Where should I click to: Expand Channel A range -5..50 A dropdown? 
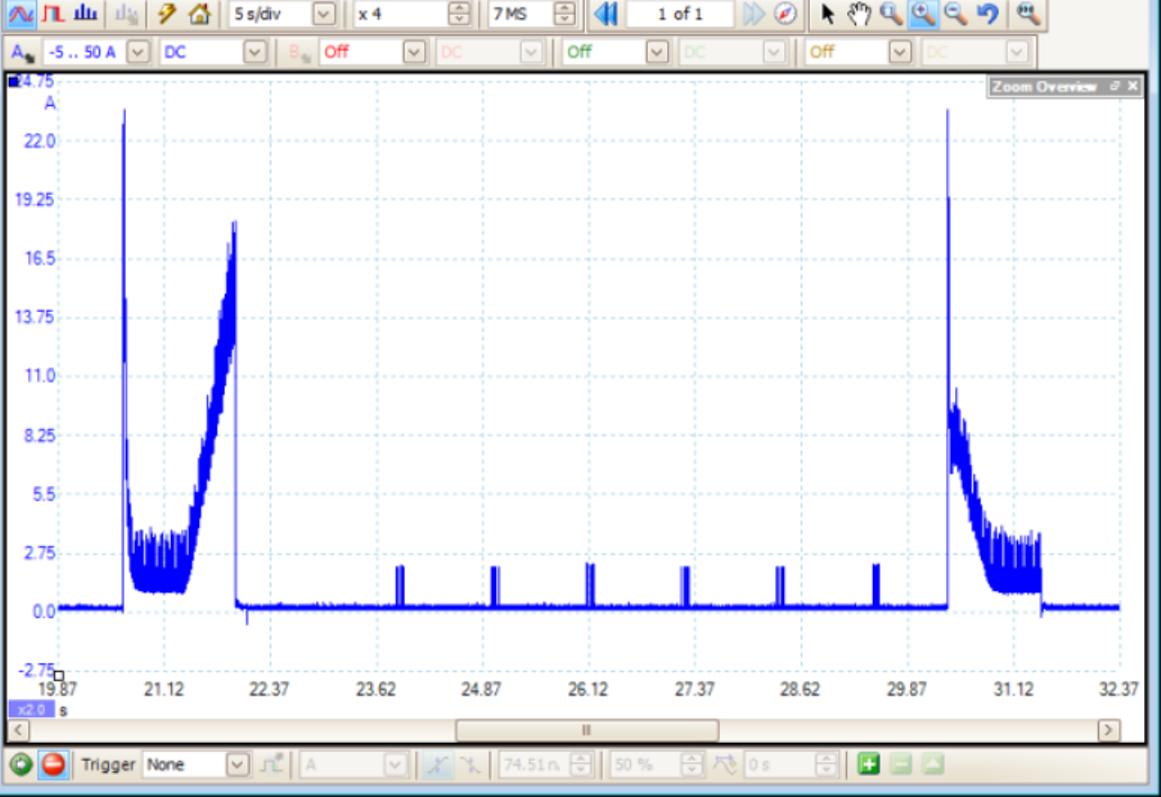[138, 51]
